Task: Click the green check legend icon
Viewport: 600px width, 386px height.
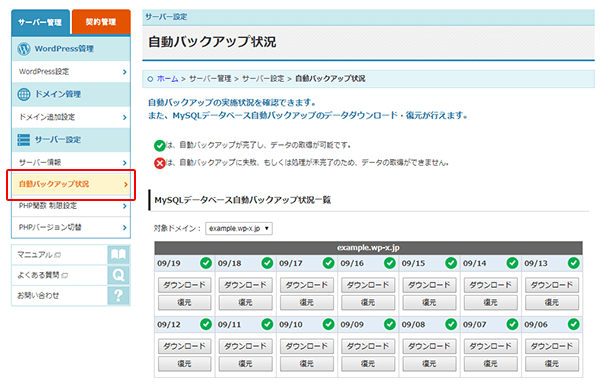Action: click(x=160, y=145)
